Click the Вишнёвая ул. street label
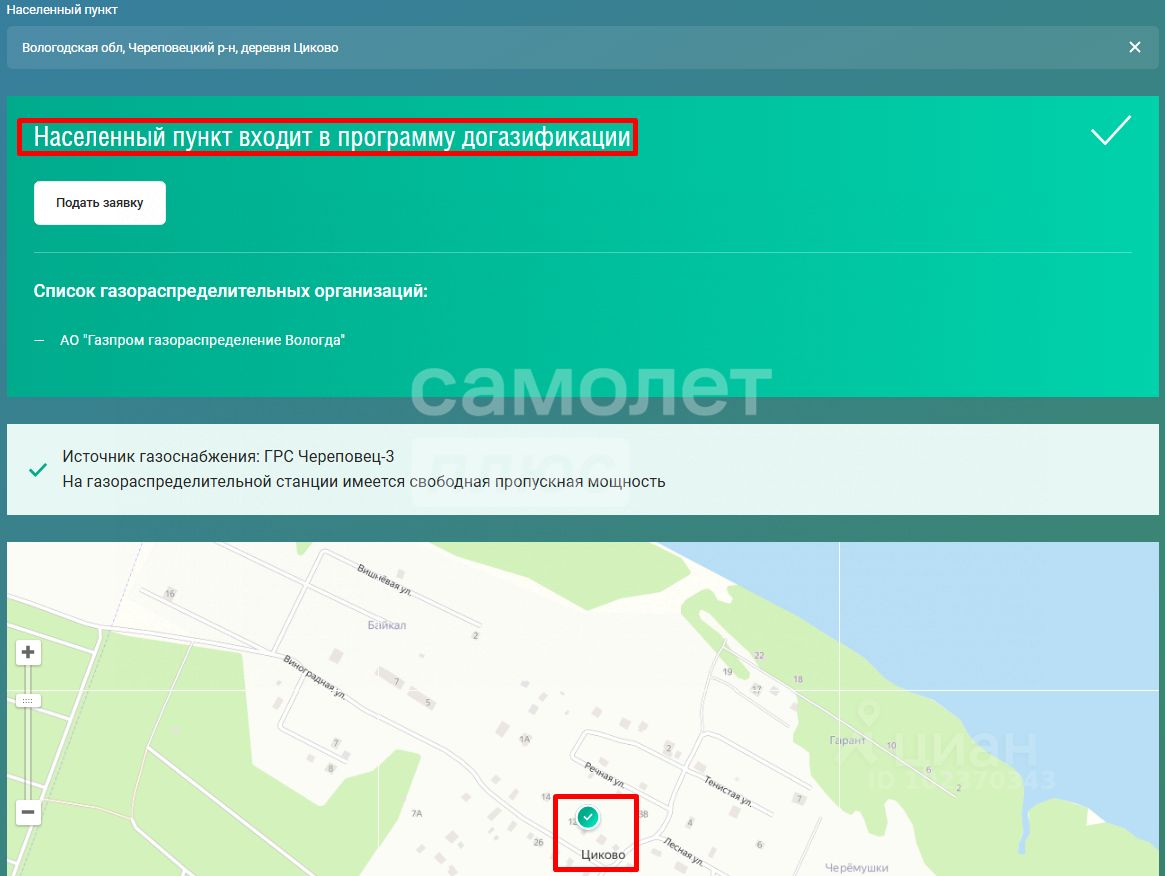The height and width of the screenshot is (876, 1165). (x=384, y=581)
